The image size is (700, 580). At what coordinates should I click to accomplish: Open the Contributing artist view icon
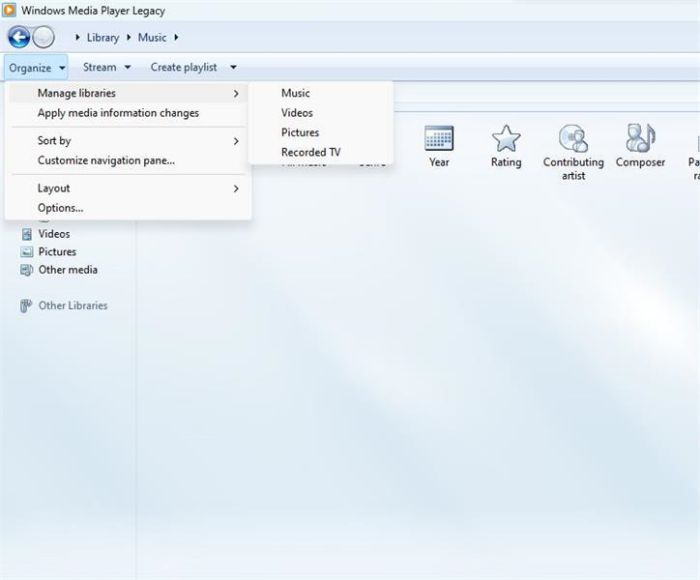pos(573,138)
